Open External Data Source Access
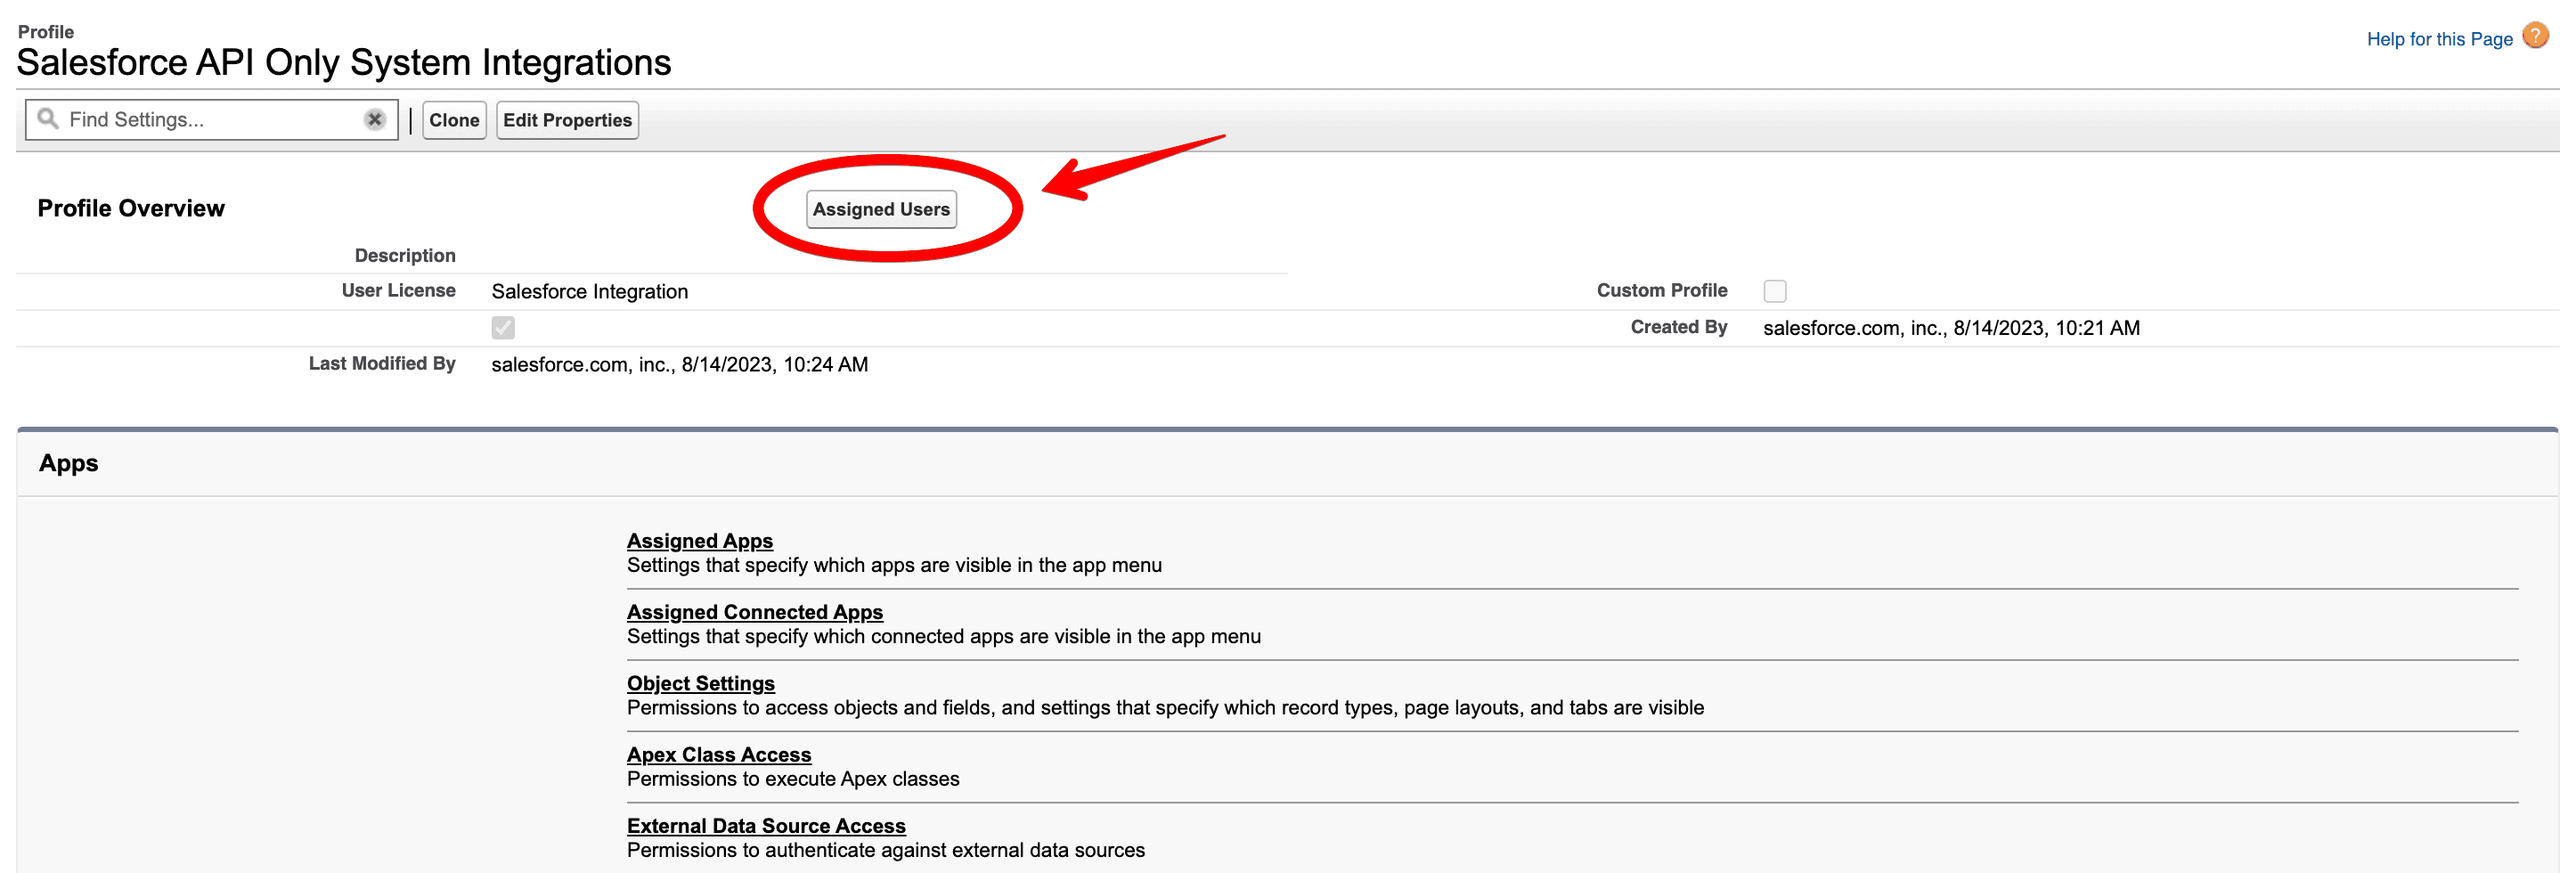2576x873 pixels. [765, 826]
